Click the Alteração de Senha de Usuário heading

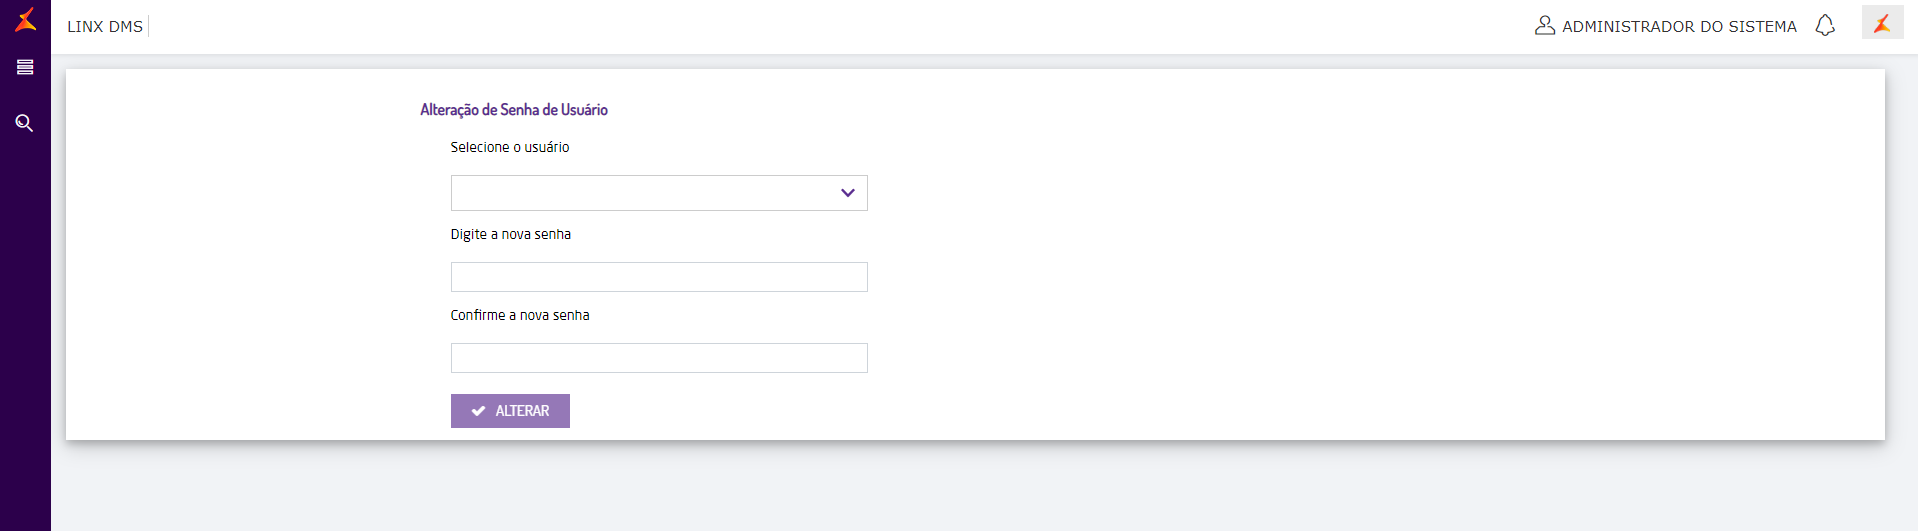click(514, 110)
